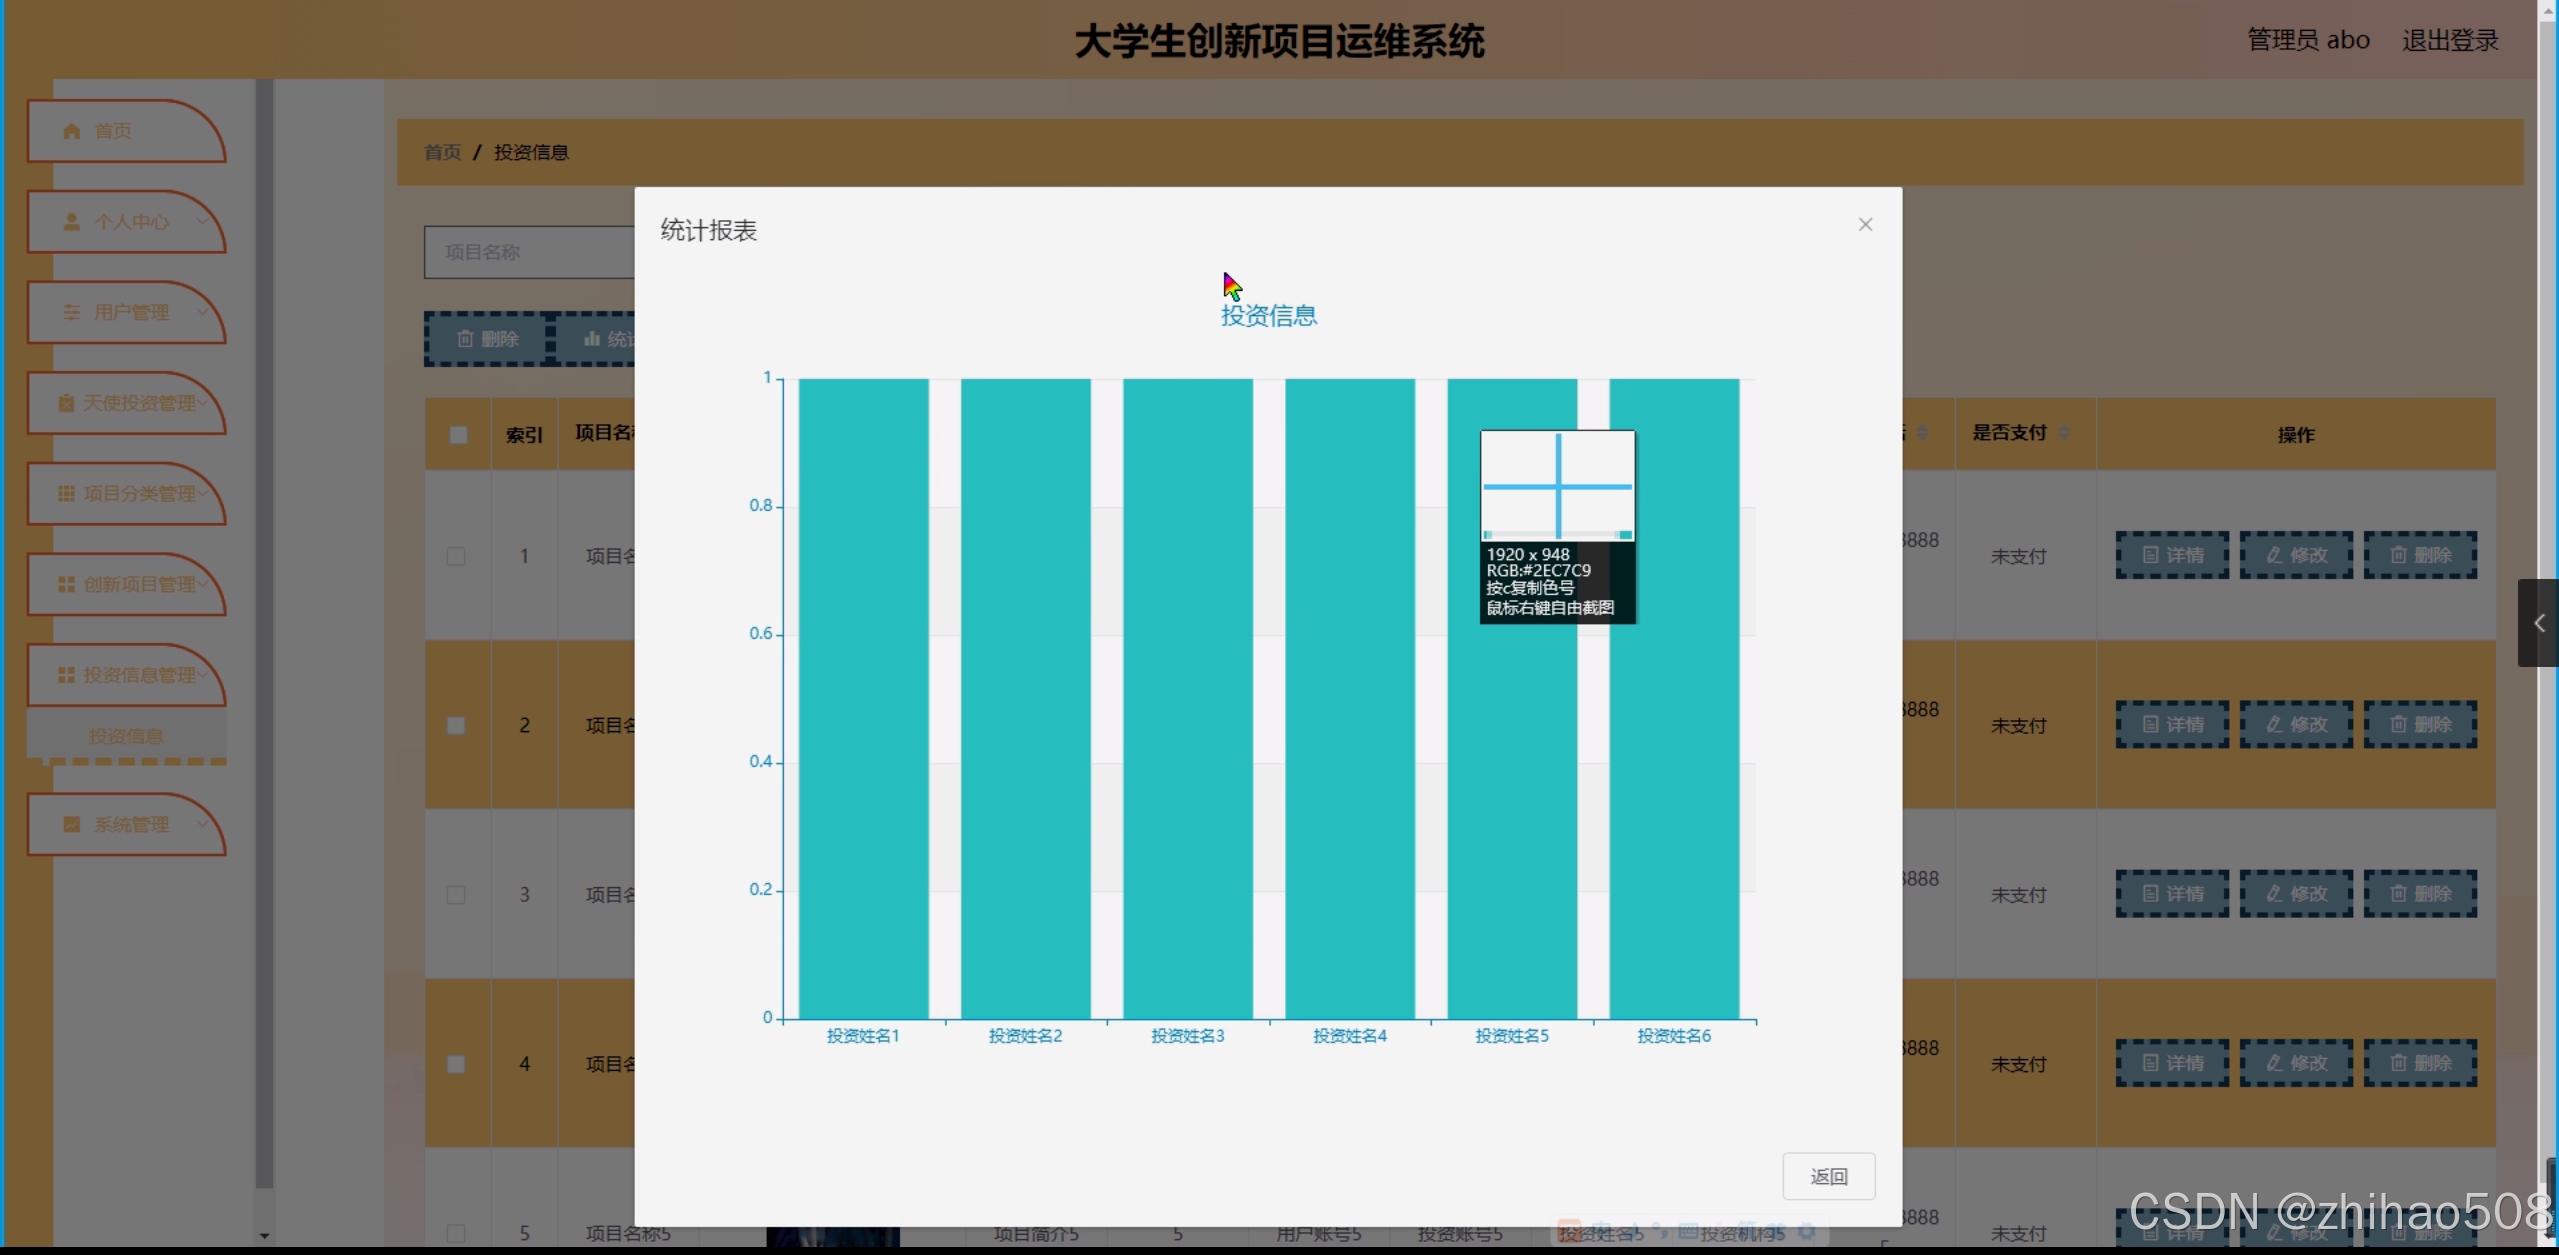This screenshot has width=2559, height=1255.
Task: Expand the 创新项目管理 menu chevron
Action: [204, 584]
